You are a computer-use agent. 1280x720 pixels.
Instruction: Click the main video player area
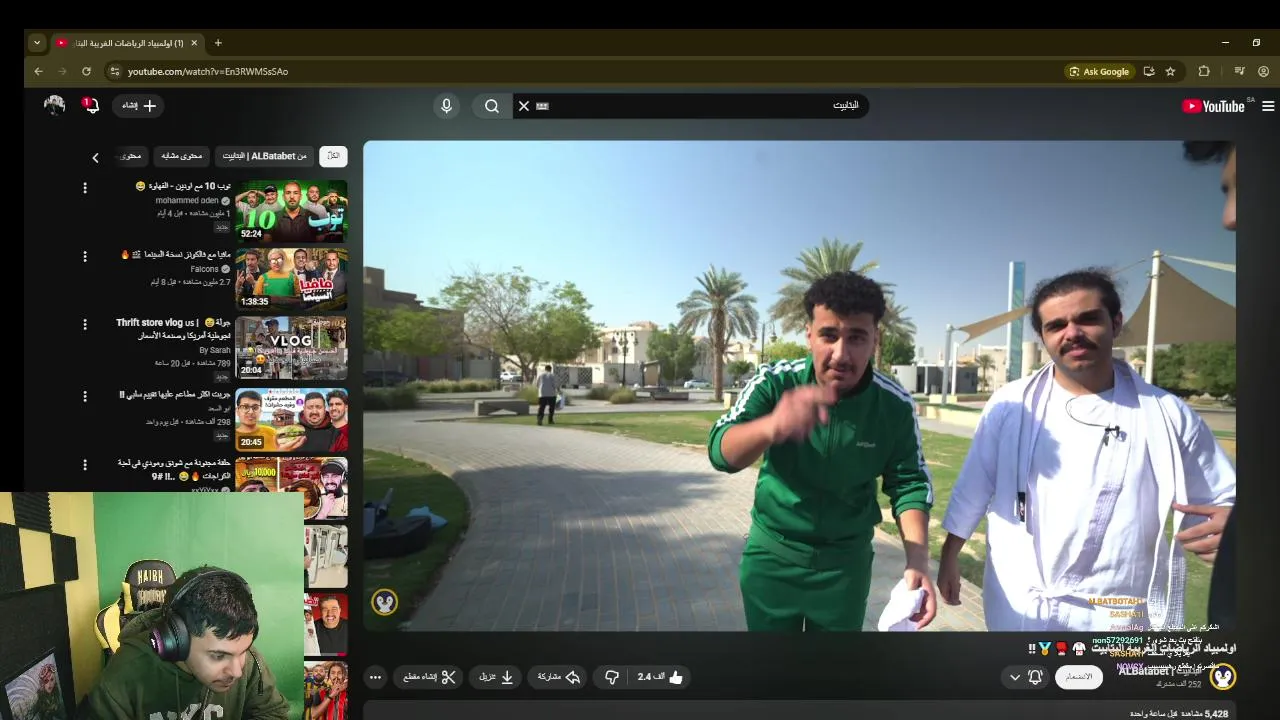click(x=799, y=385)
